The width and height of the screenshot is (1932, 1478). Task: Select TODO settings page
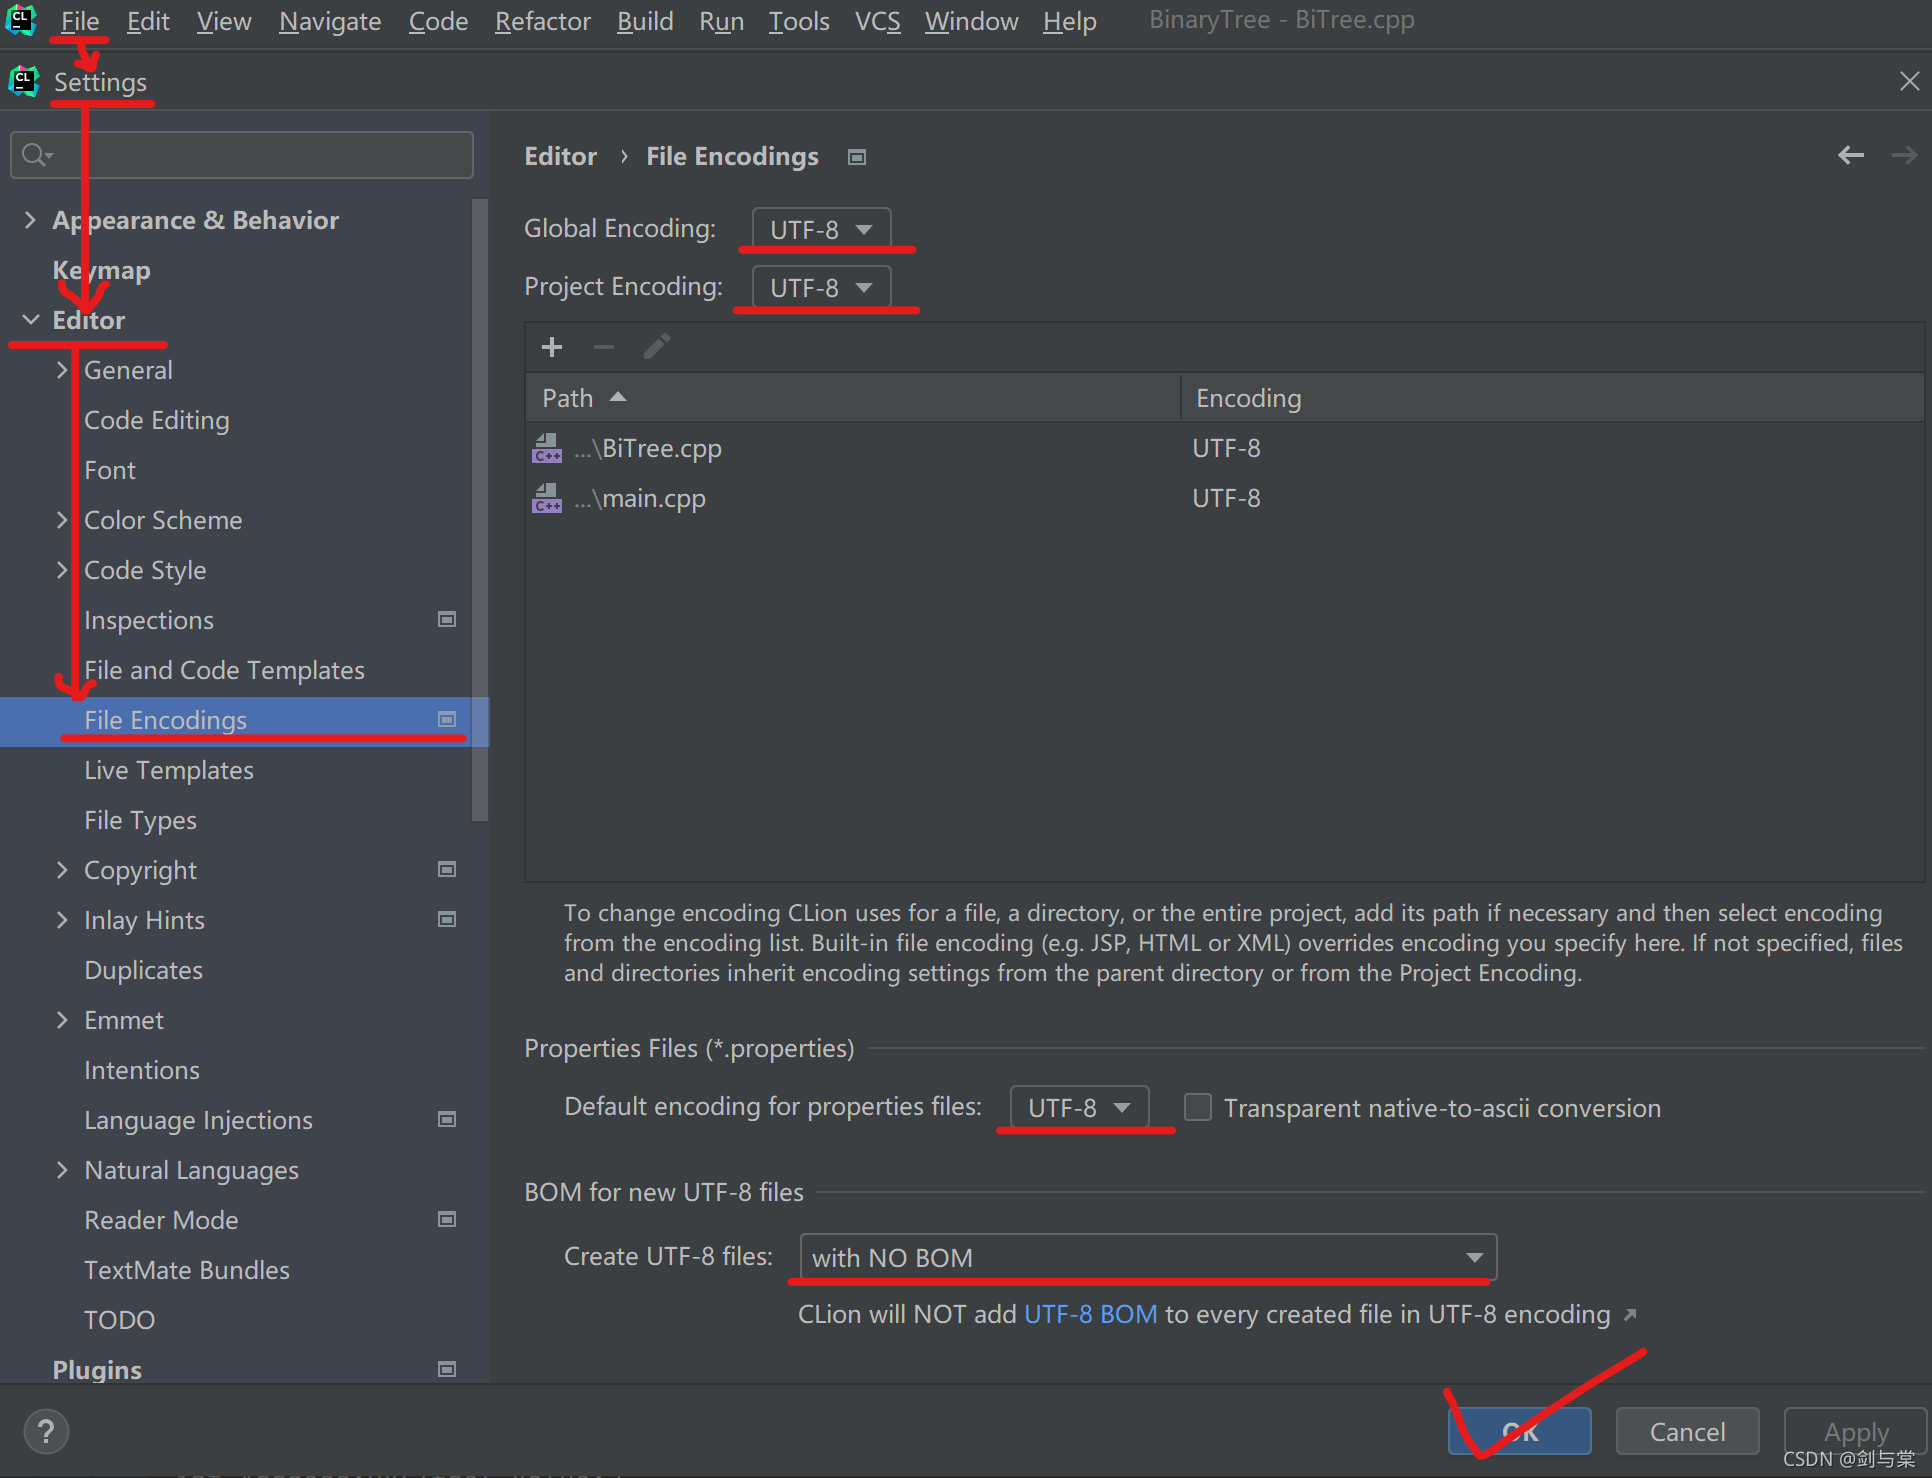119,1320
